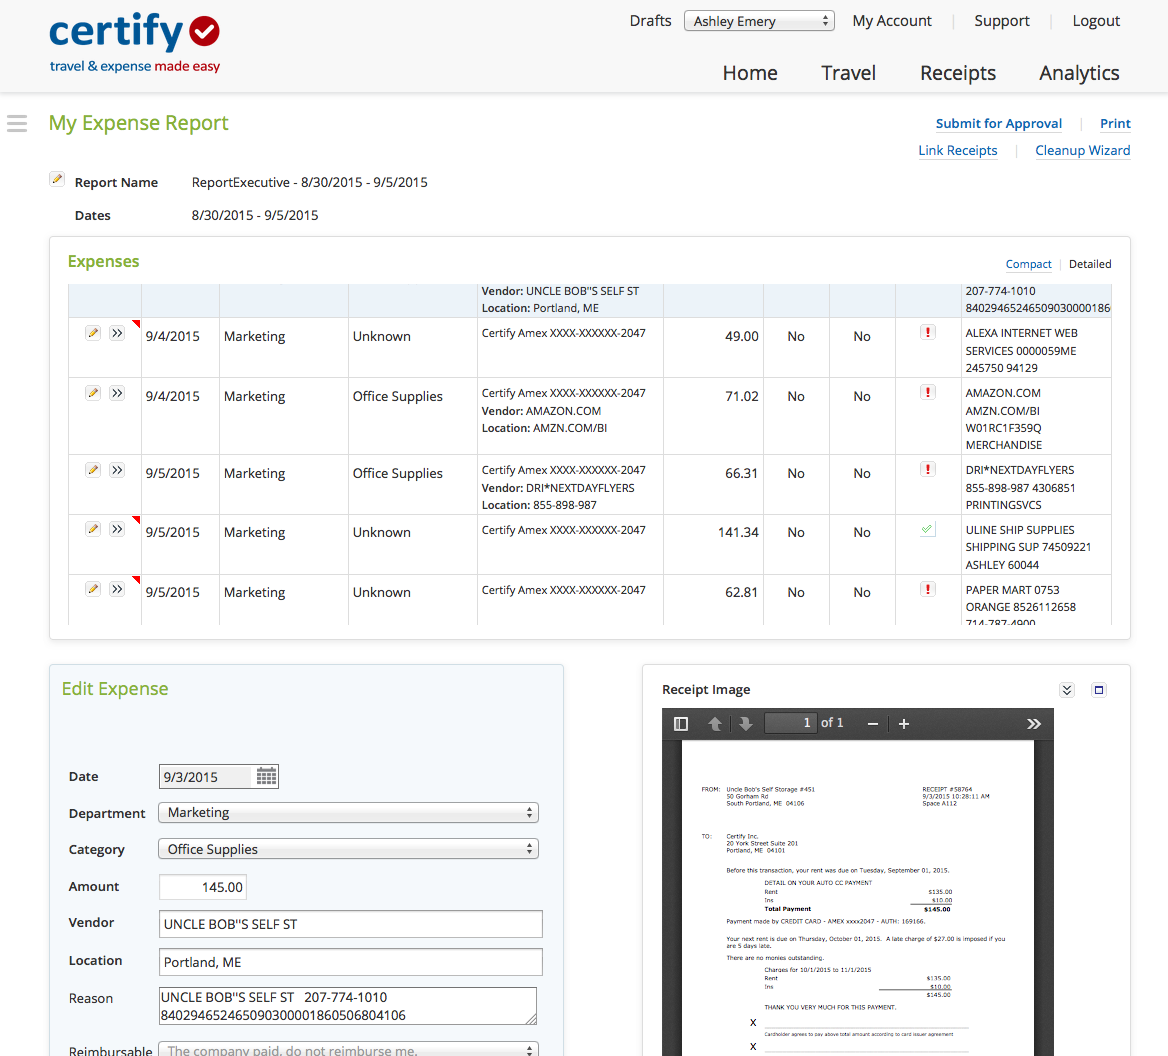Open receipt viewer tools double-arrow menu
The width and height of the screenshot is (1168, 1056).
pos(1034,724)
